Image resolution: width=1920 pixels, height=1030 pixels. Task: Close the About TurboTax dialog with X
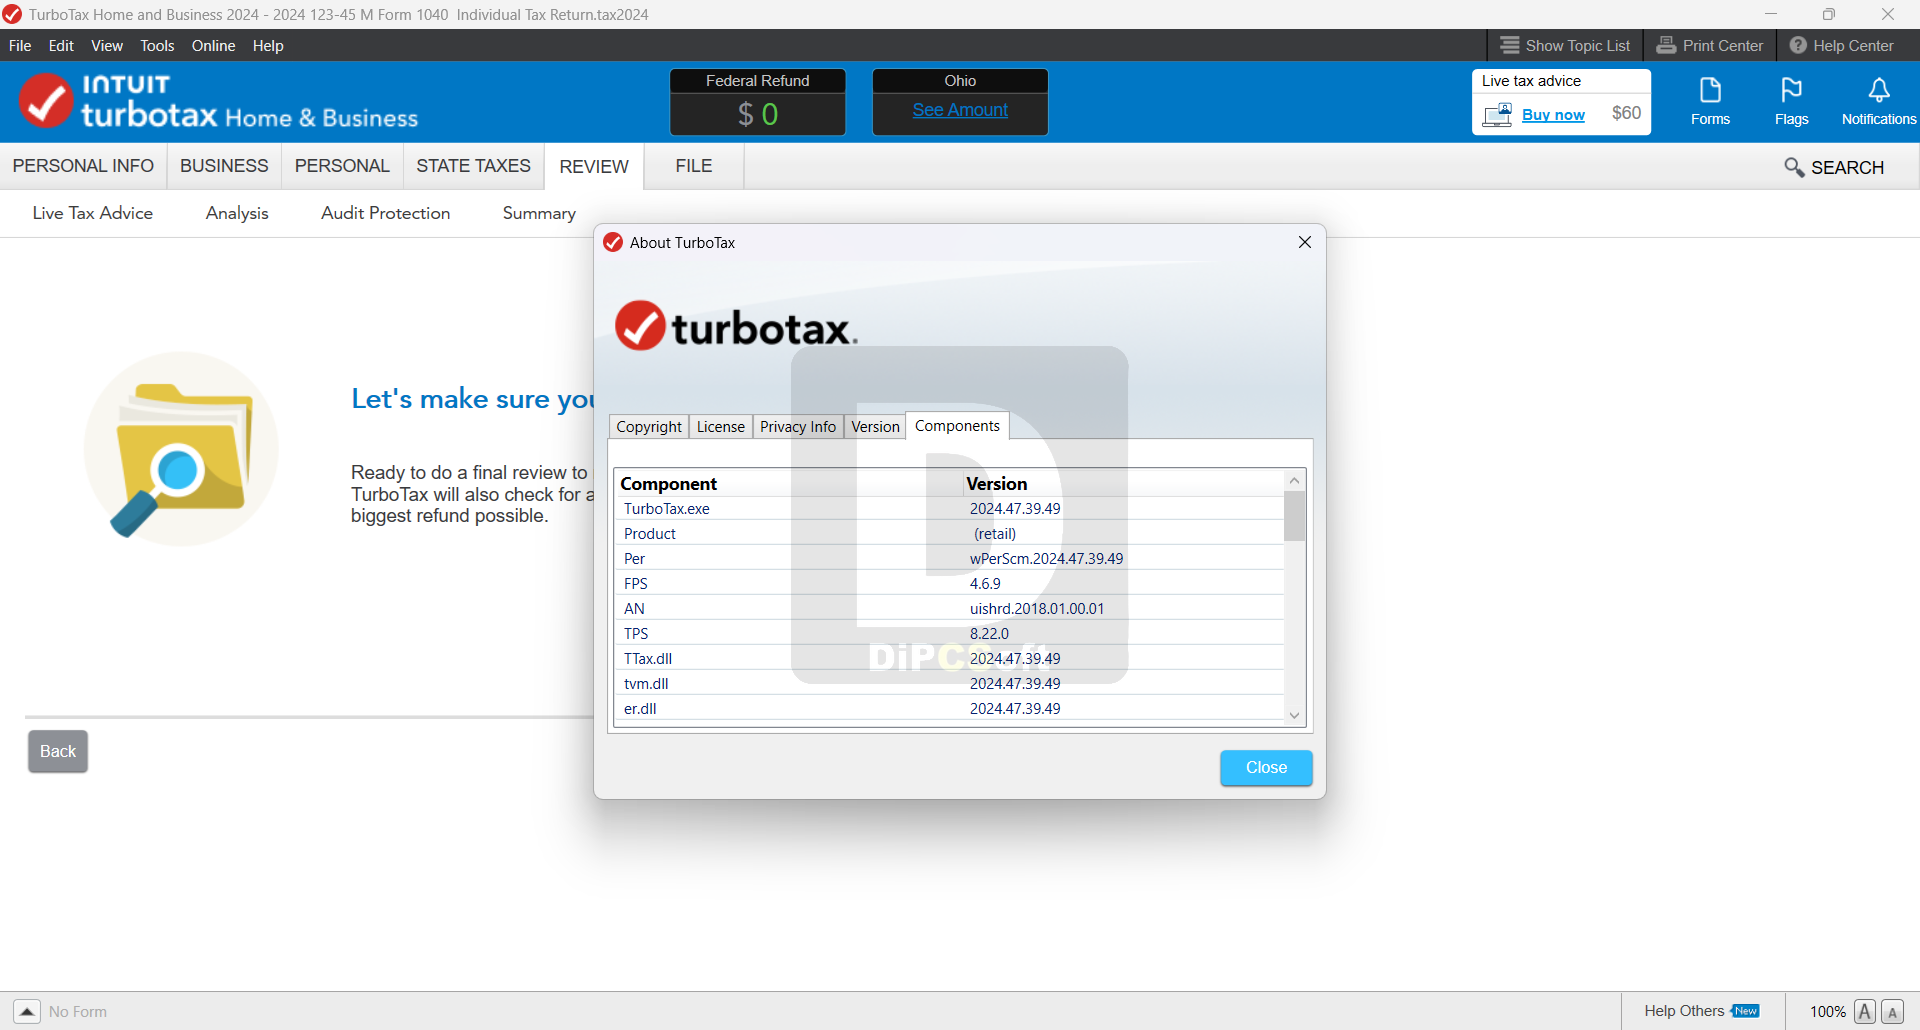click(1304, 242)
